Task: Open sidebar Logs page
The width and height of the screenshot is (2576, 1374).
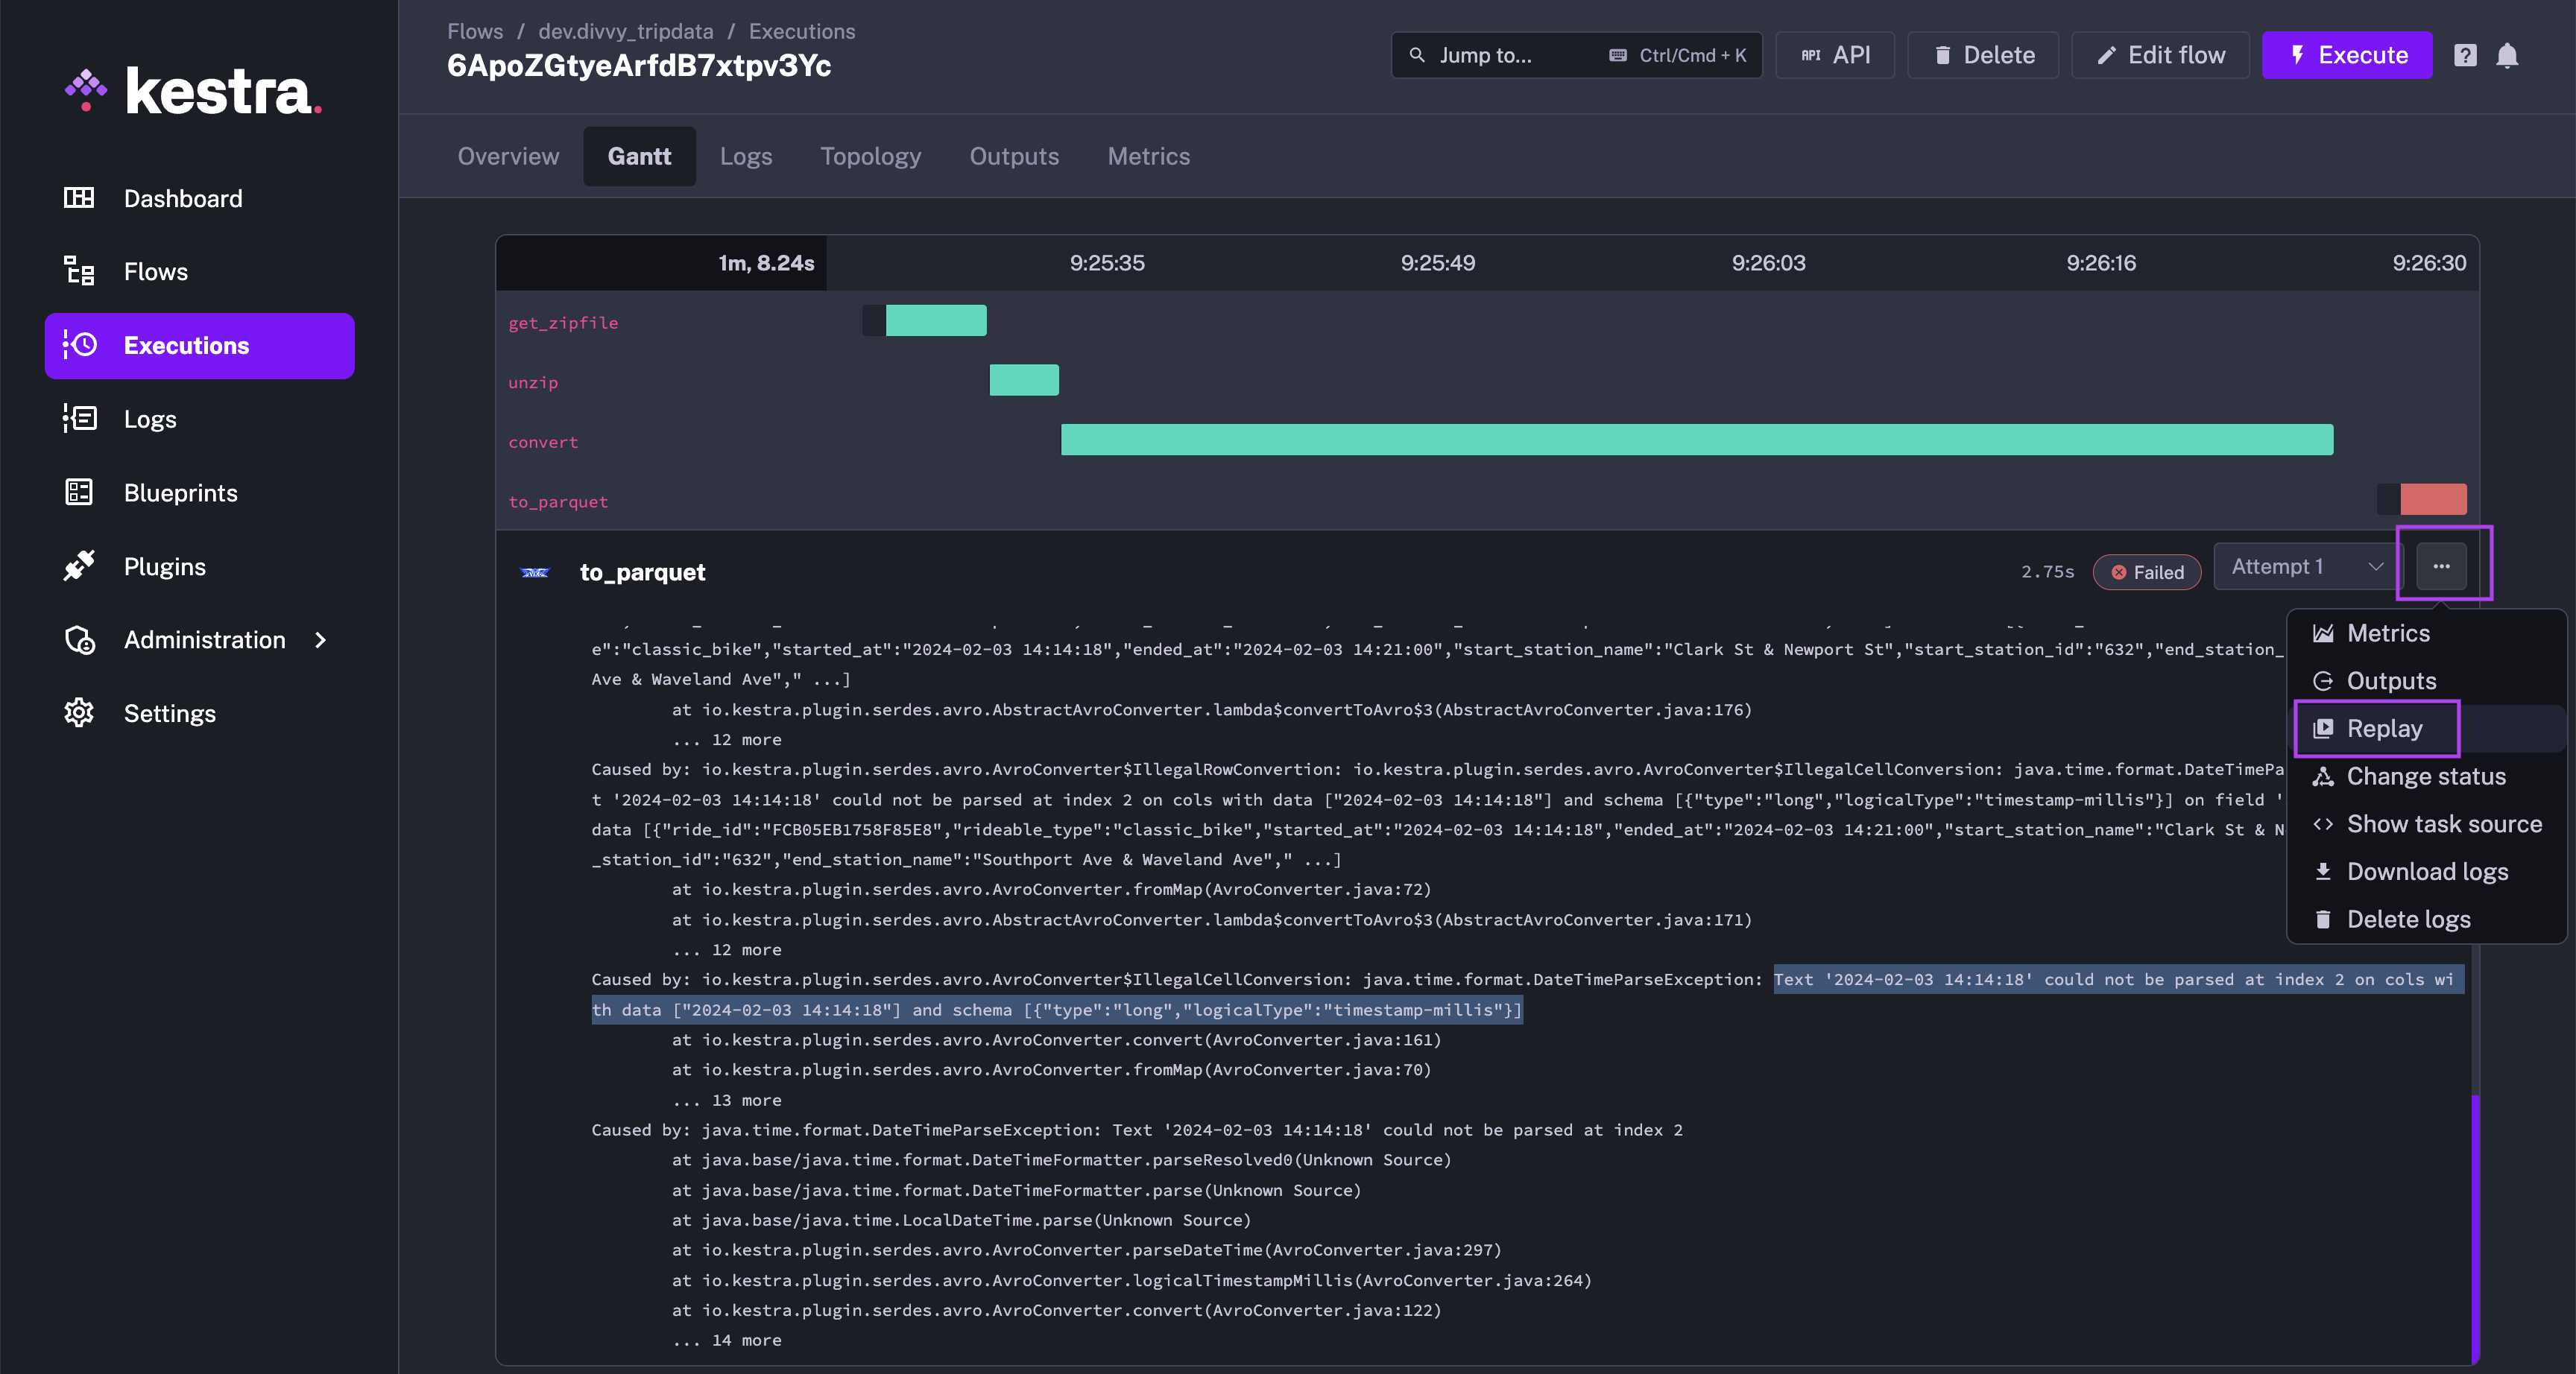Action: (149, 419)
